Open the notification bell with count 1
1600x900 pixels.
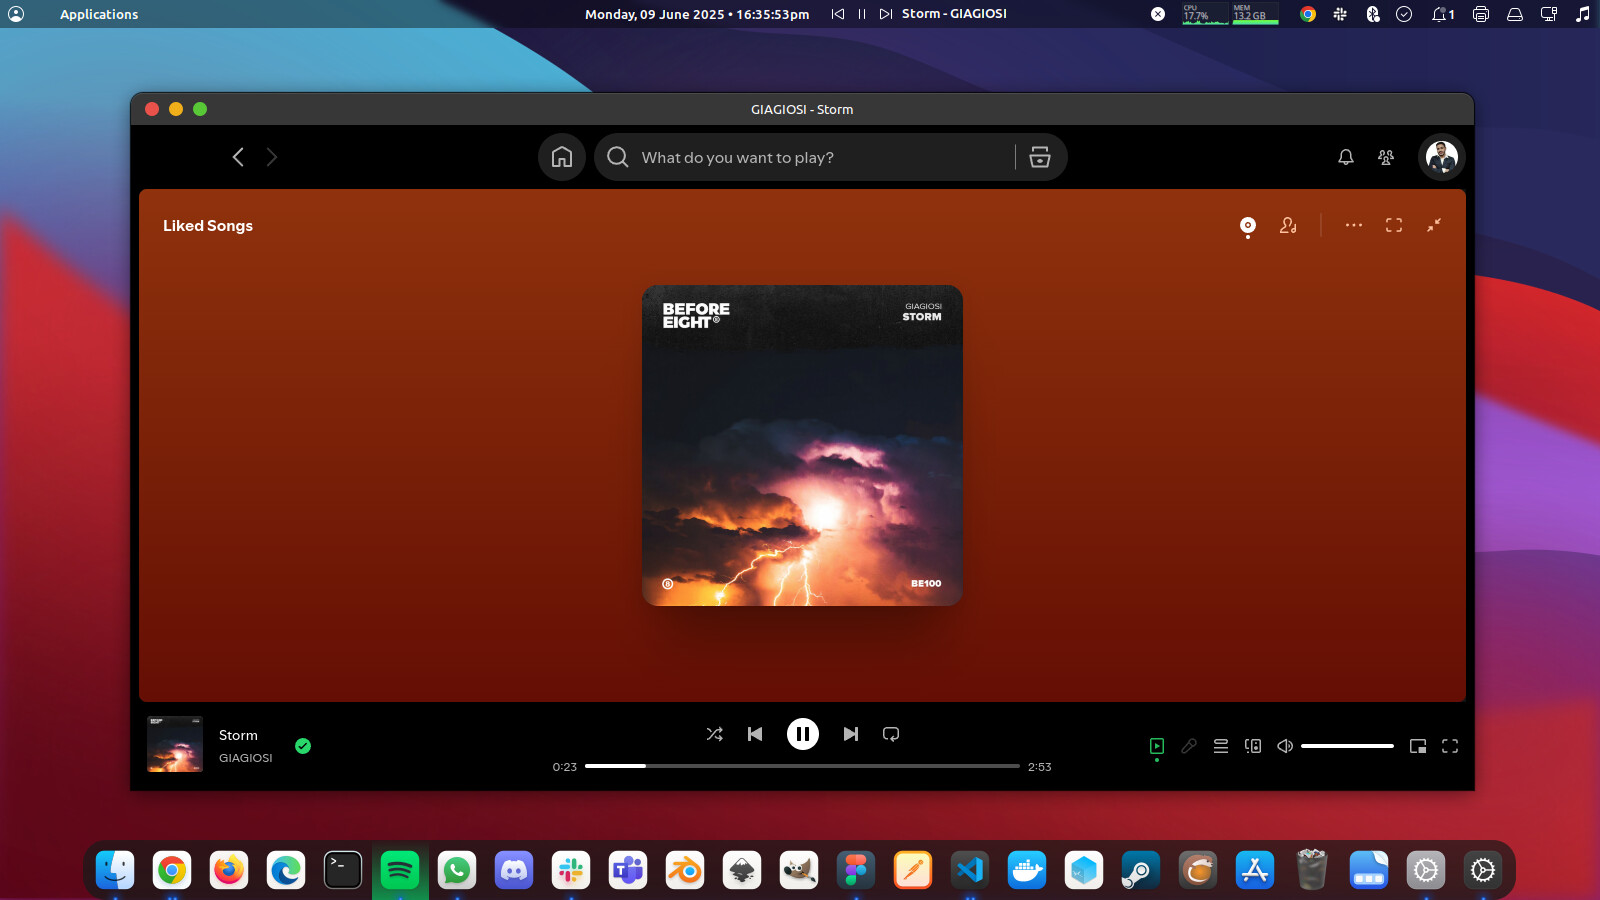pos(1443,14)
